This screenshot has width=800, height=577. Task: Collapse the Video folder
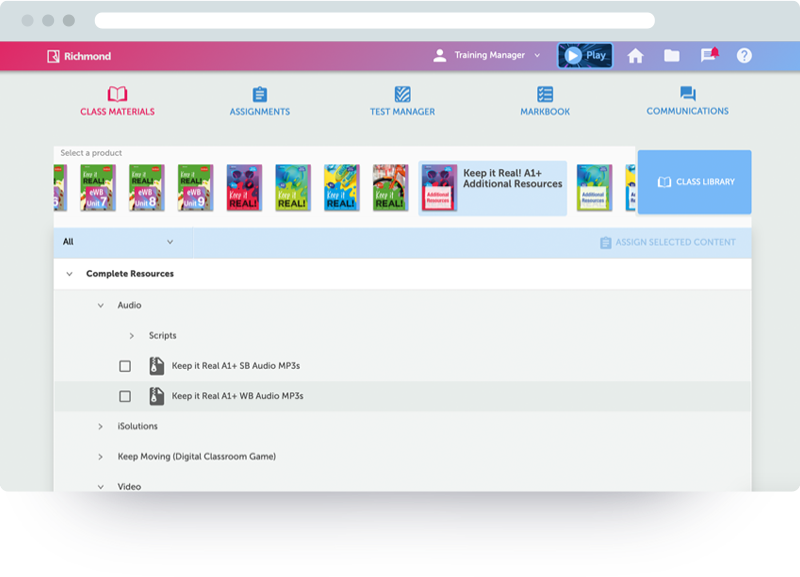click(101, 487)
